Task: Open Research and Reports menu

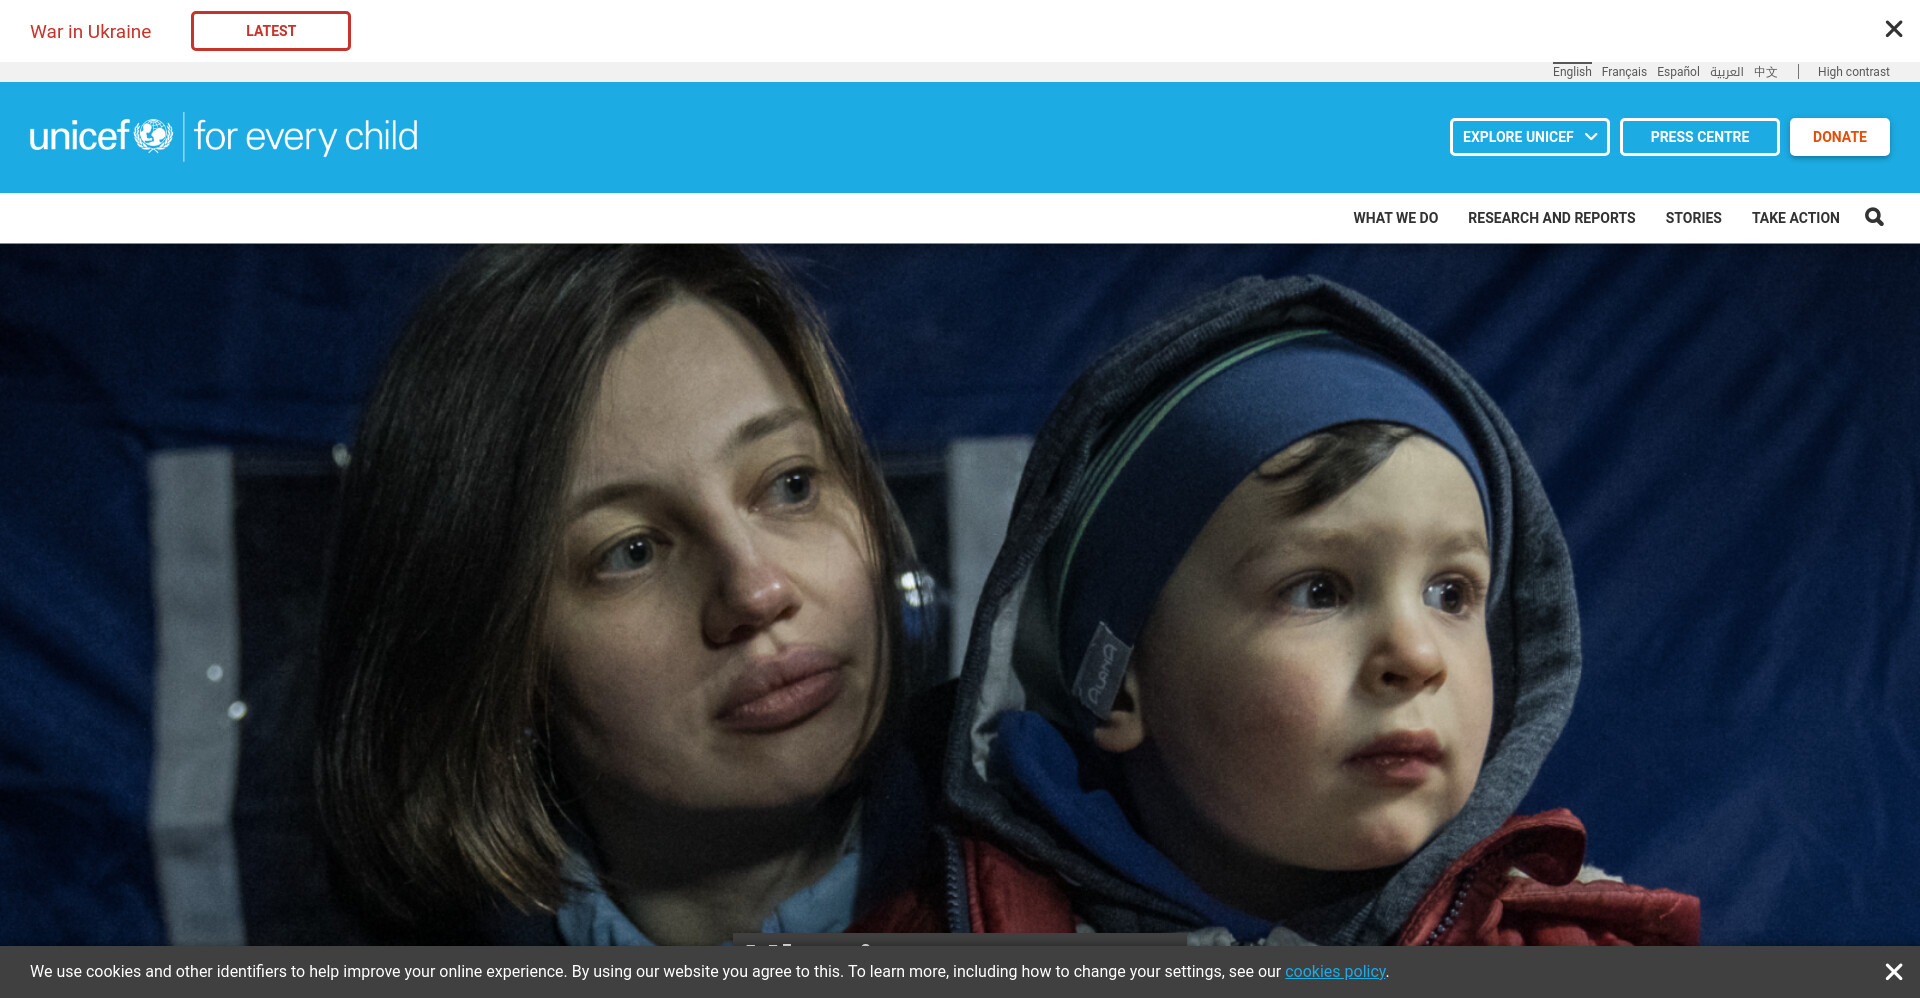Action: (1551, 218)
